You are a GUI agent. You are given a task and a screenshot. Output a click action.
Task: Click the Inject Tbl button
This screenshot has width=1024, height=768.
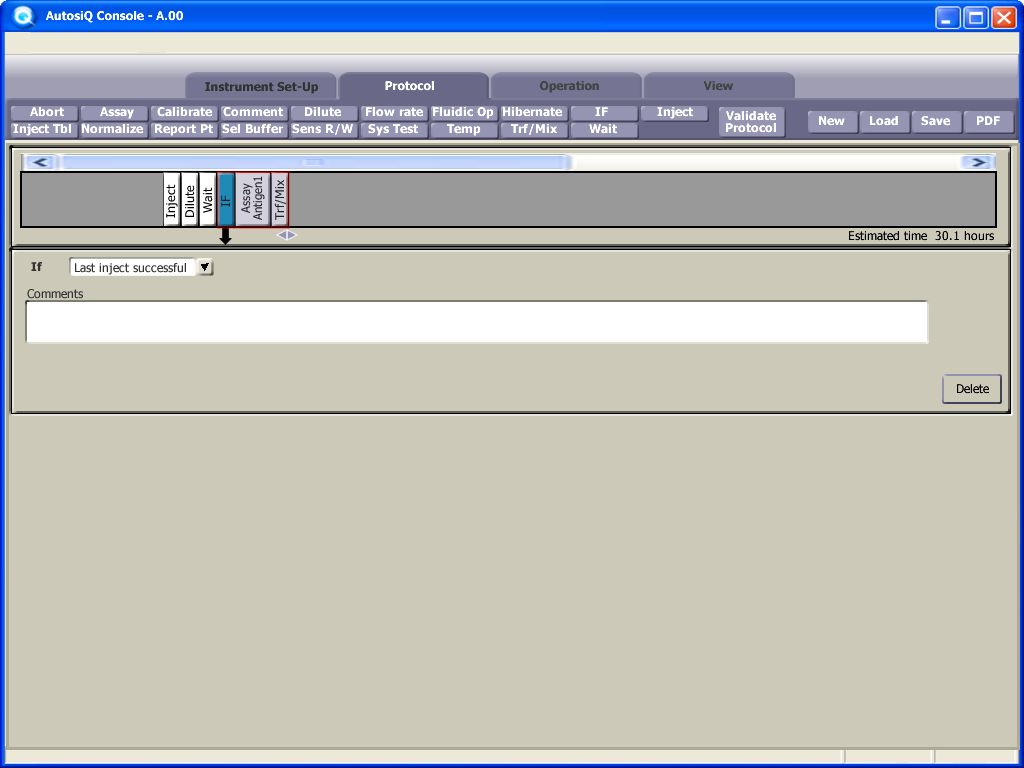pos(44,129)
